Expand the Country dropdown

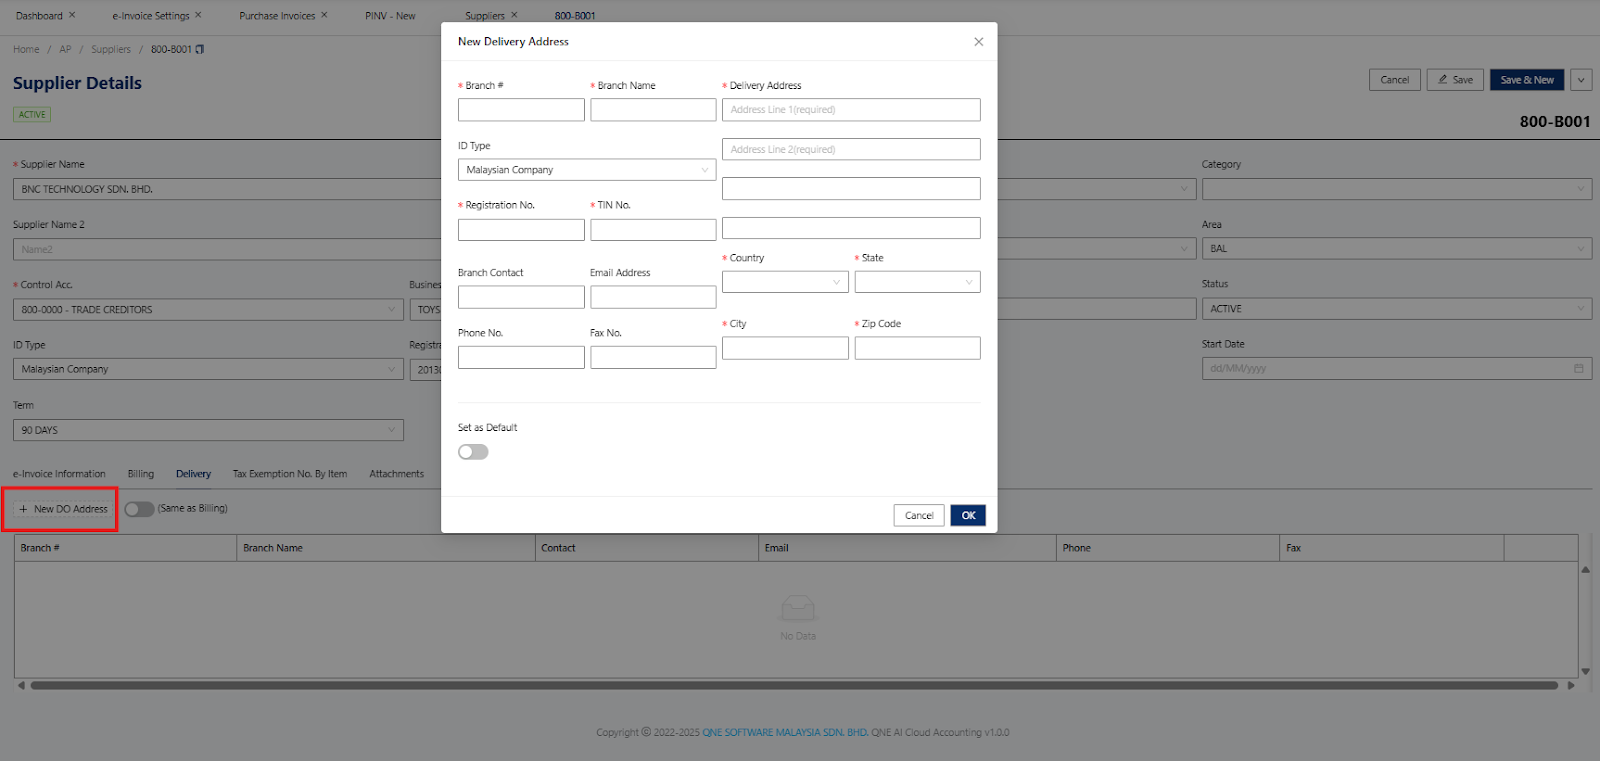(785, 283)
